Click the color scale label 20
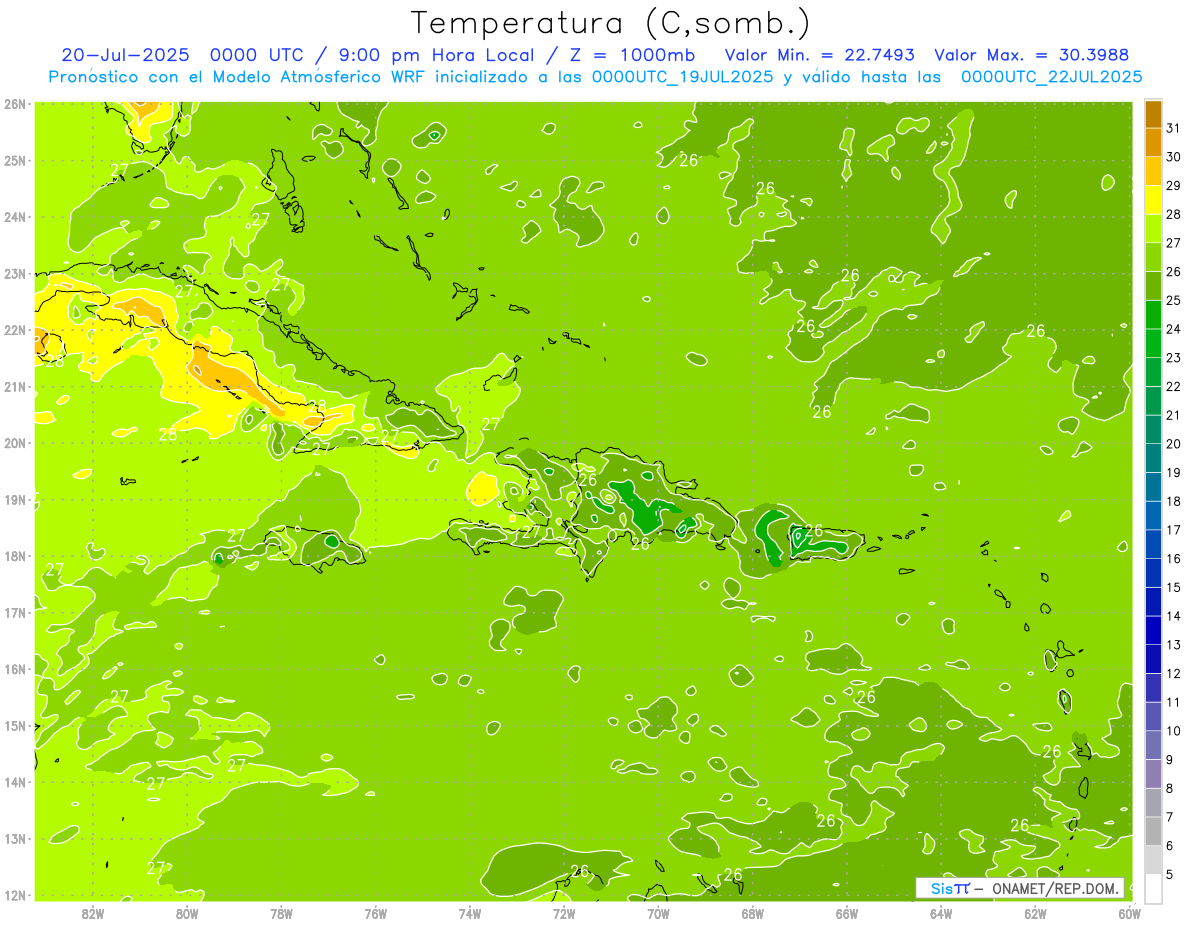The image size is (1200, 927). point(1172,444)
